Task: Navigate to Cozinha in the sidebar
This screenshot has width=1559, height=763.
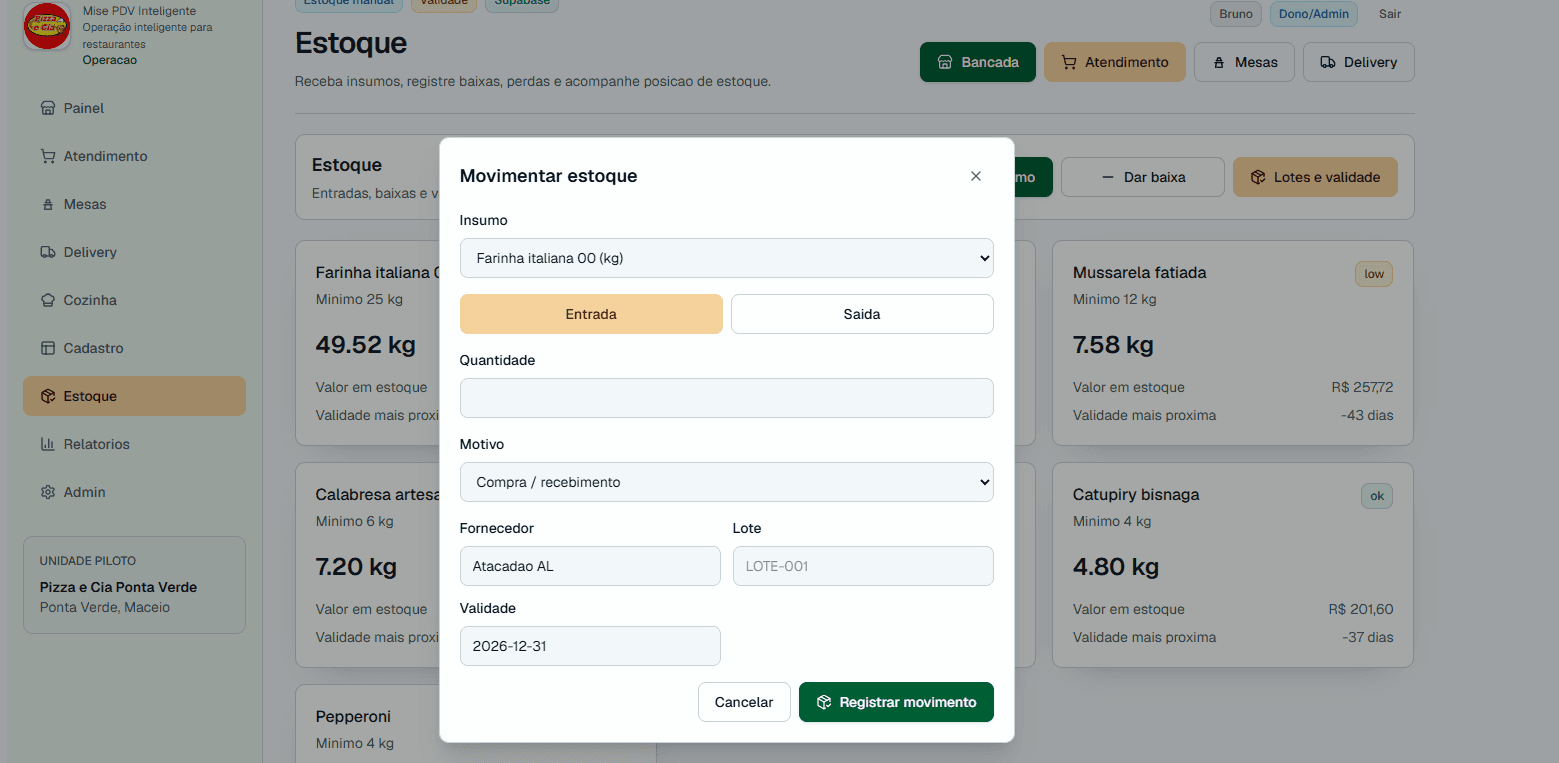Action: [x=134, y=300]
